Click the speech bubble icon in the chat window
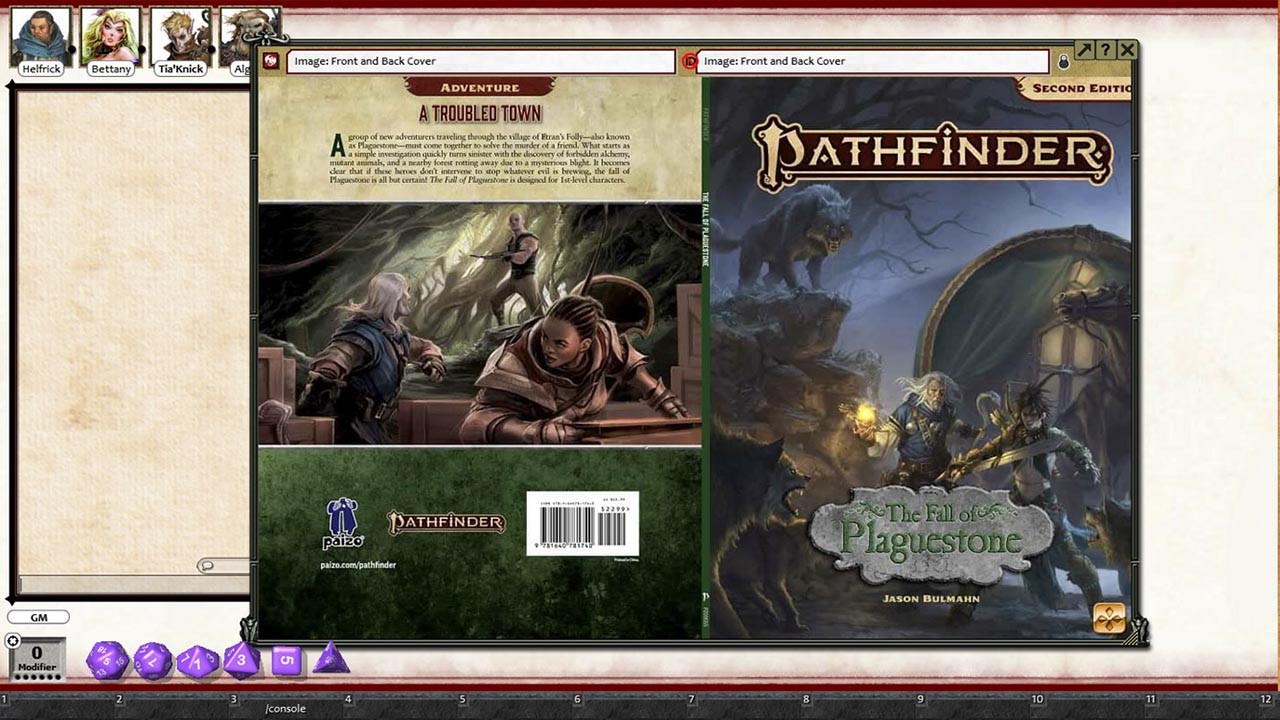This screenshot has height=720, width=1280. point(207,566)
